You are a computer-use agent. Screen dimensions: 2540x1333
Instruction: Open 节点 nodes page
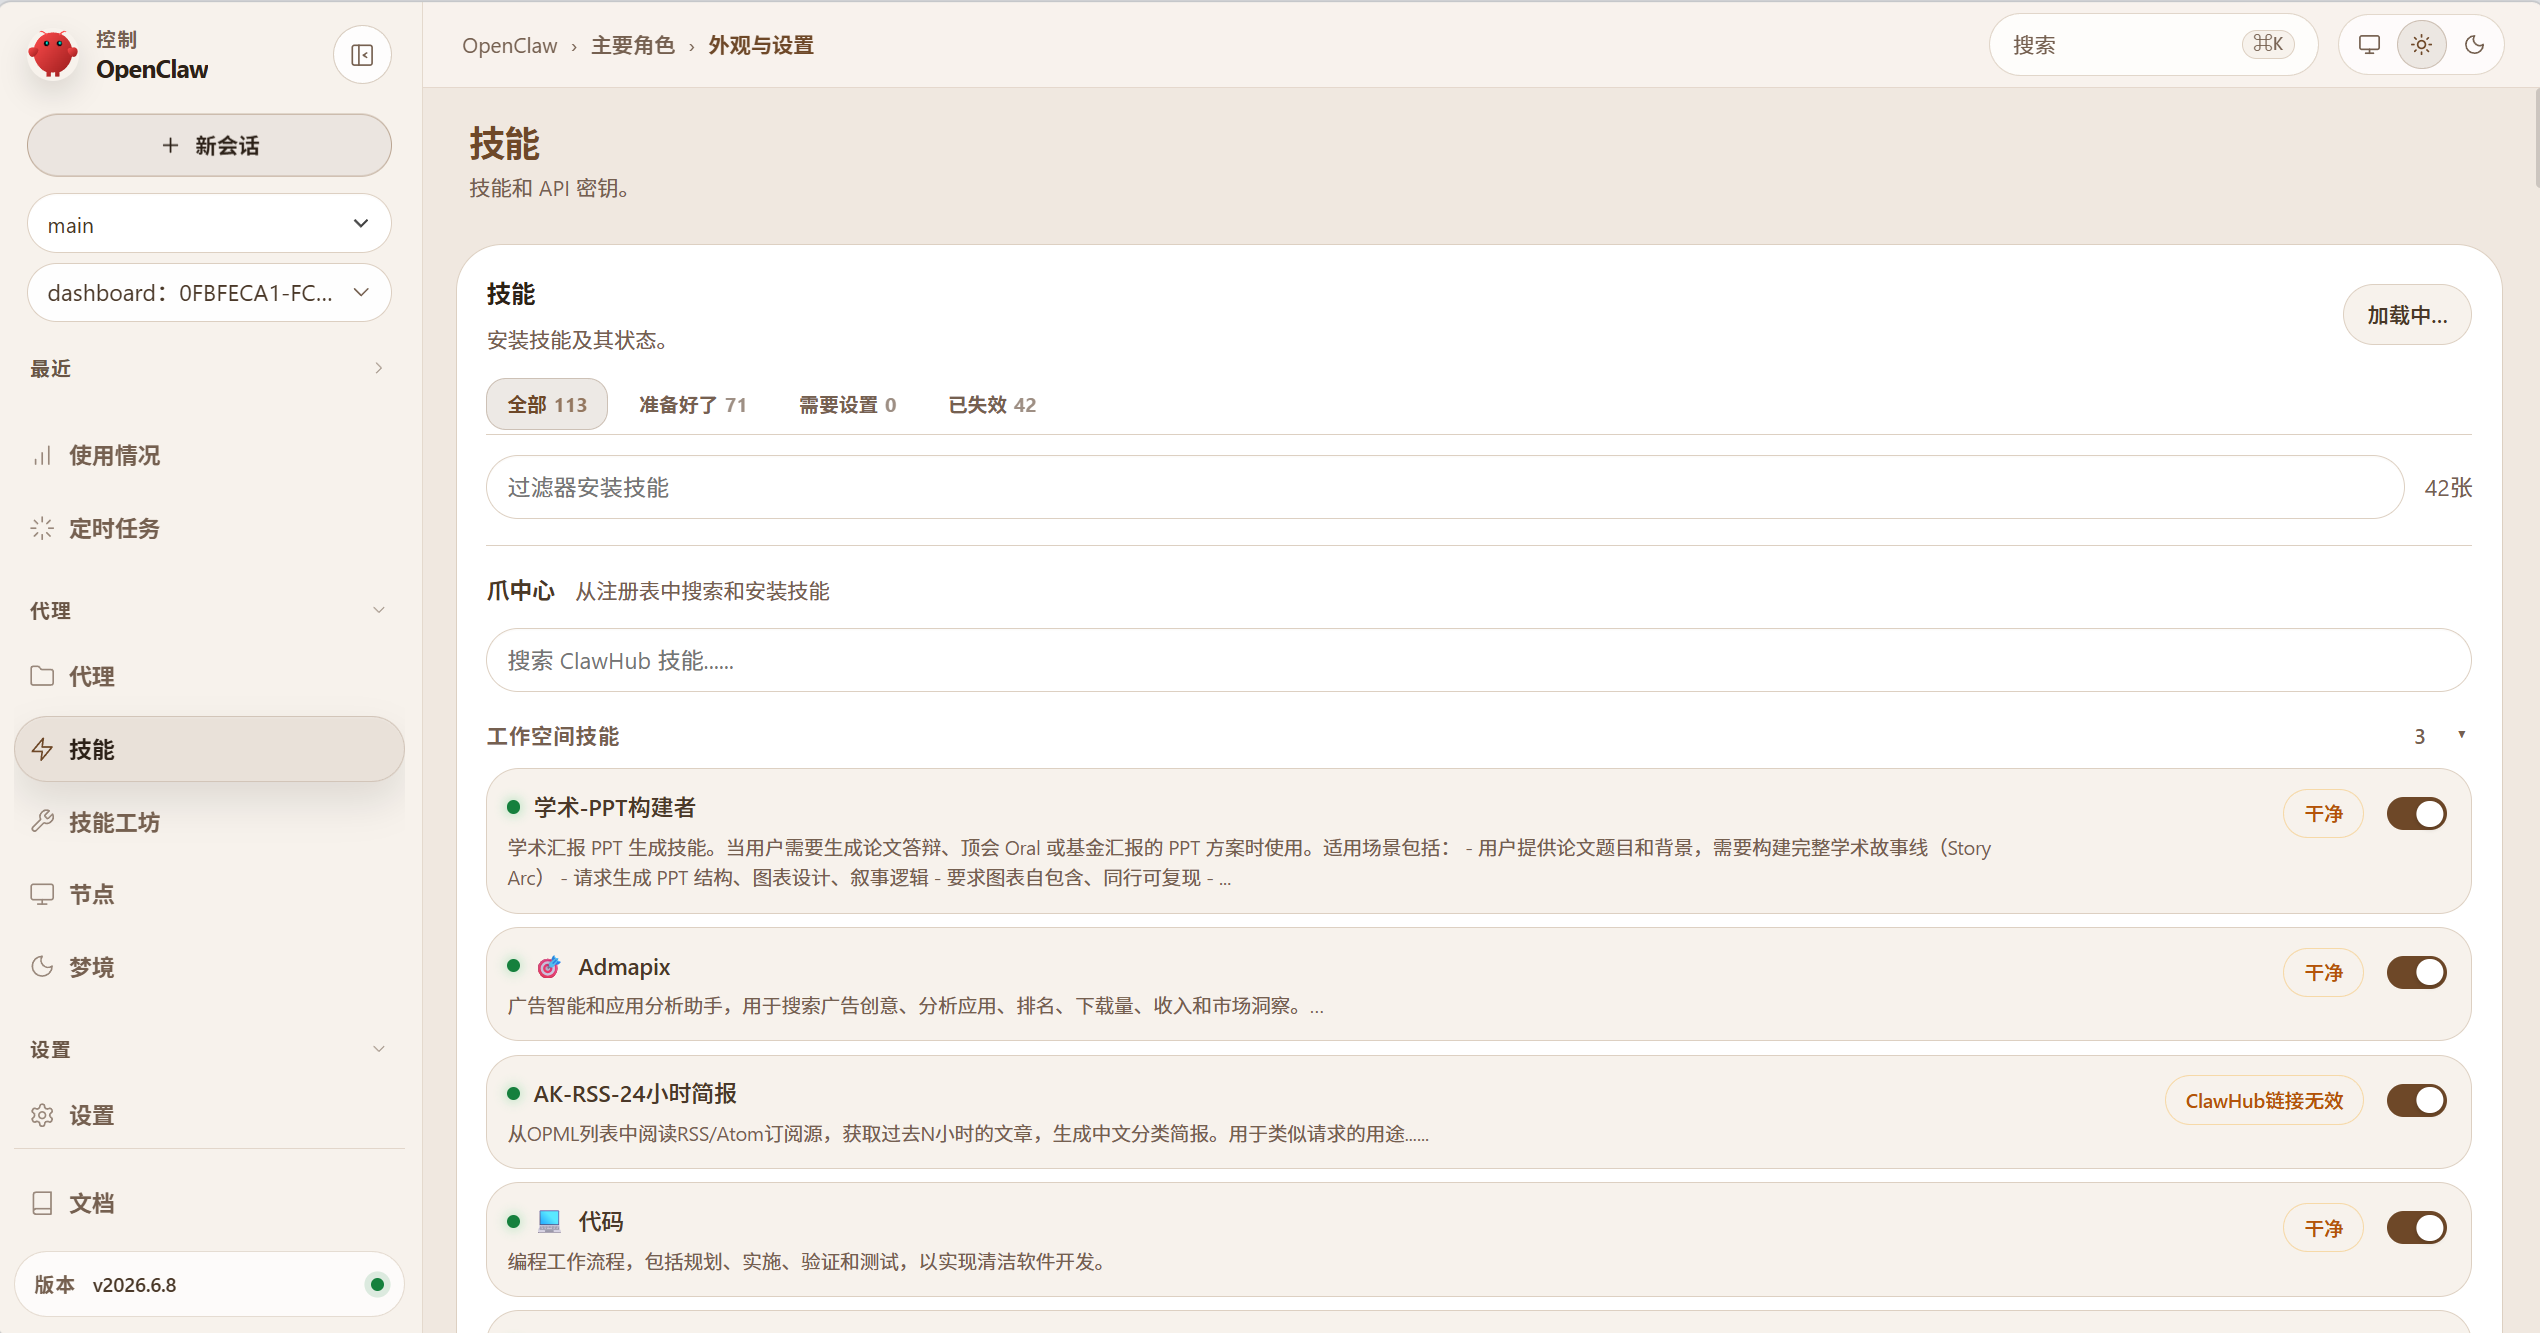[x=209, y=895]
